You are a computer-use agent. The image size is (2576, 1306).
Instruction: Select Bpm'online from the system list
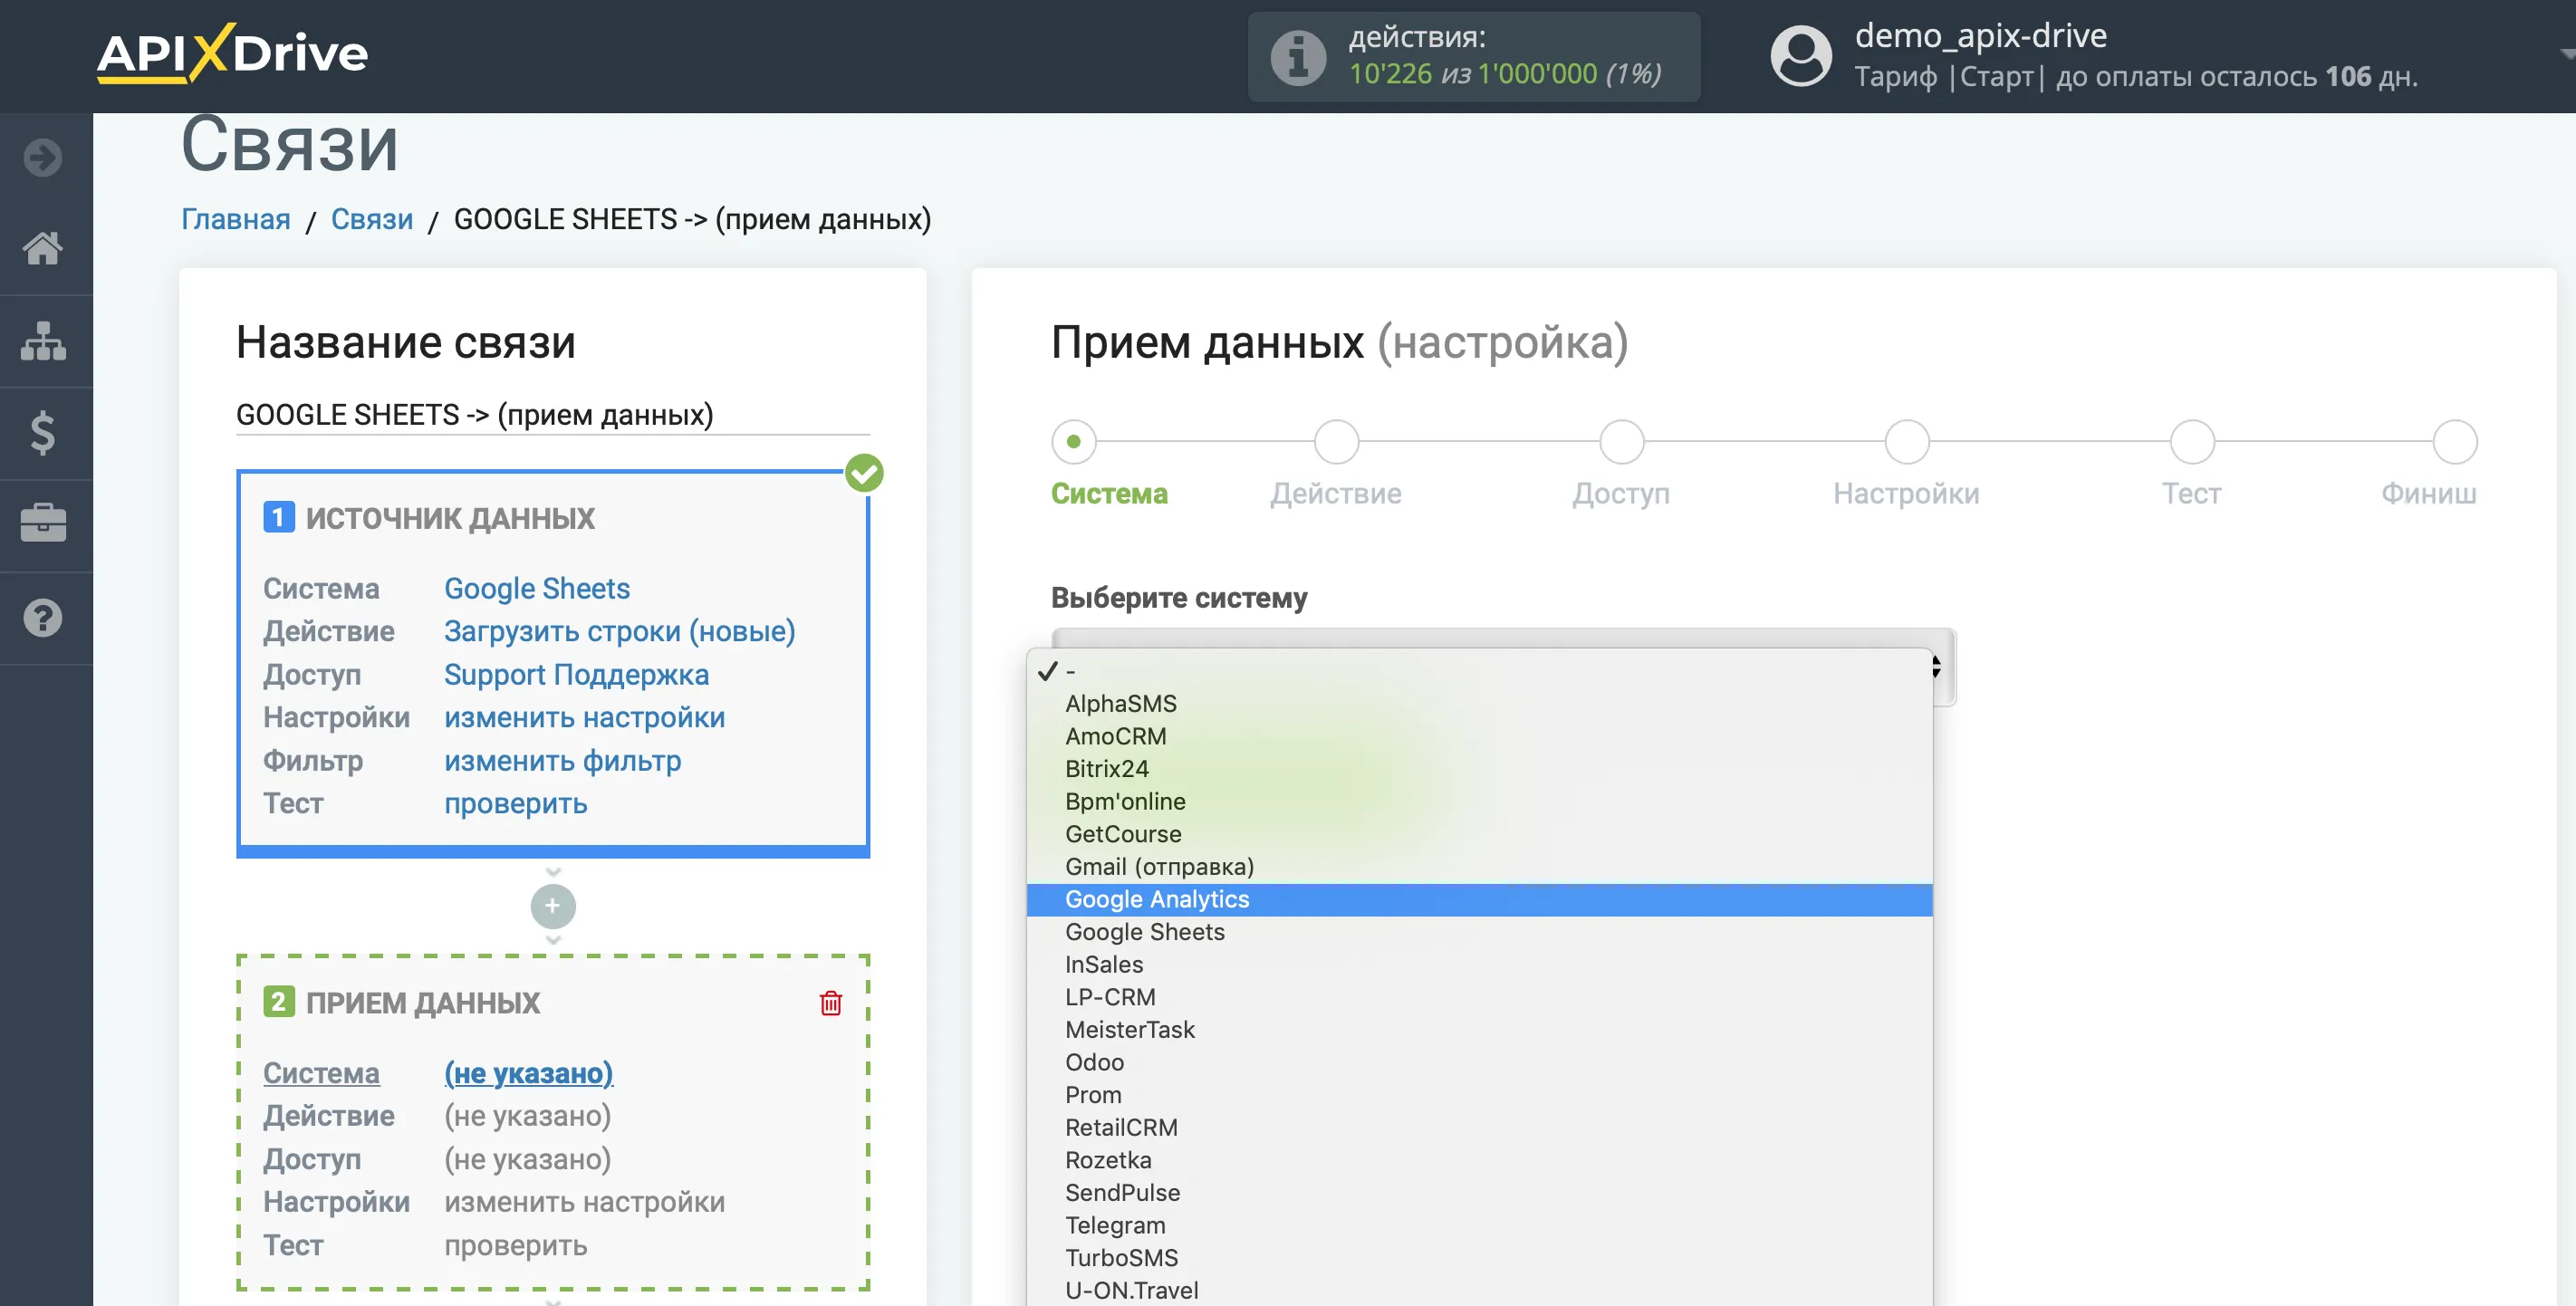(1479, 801)
